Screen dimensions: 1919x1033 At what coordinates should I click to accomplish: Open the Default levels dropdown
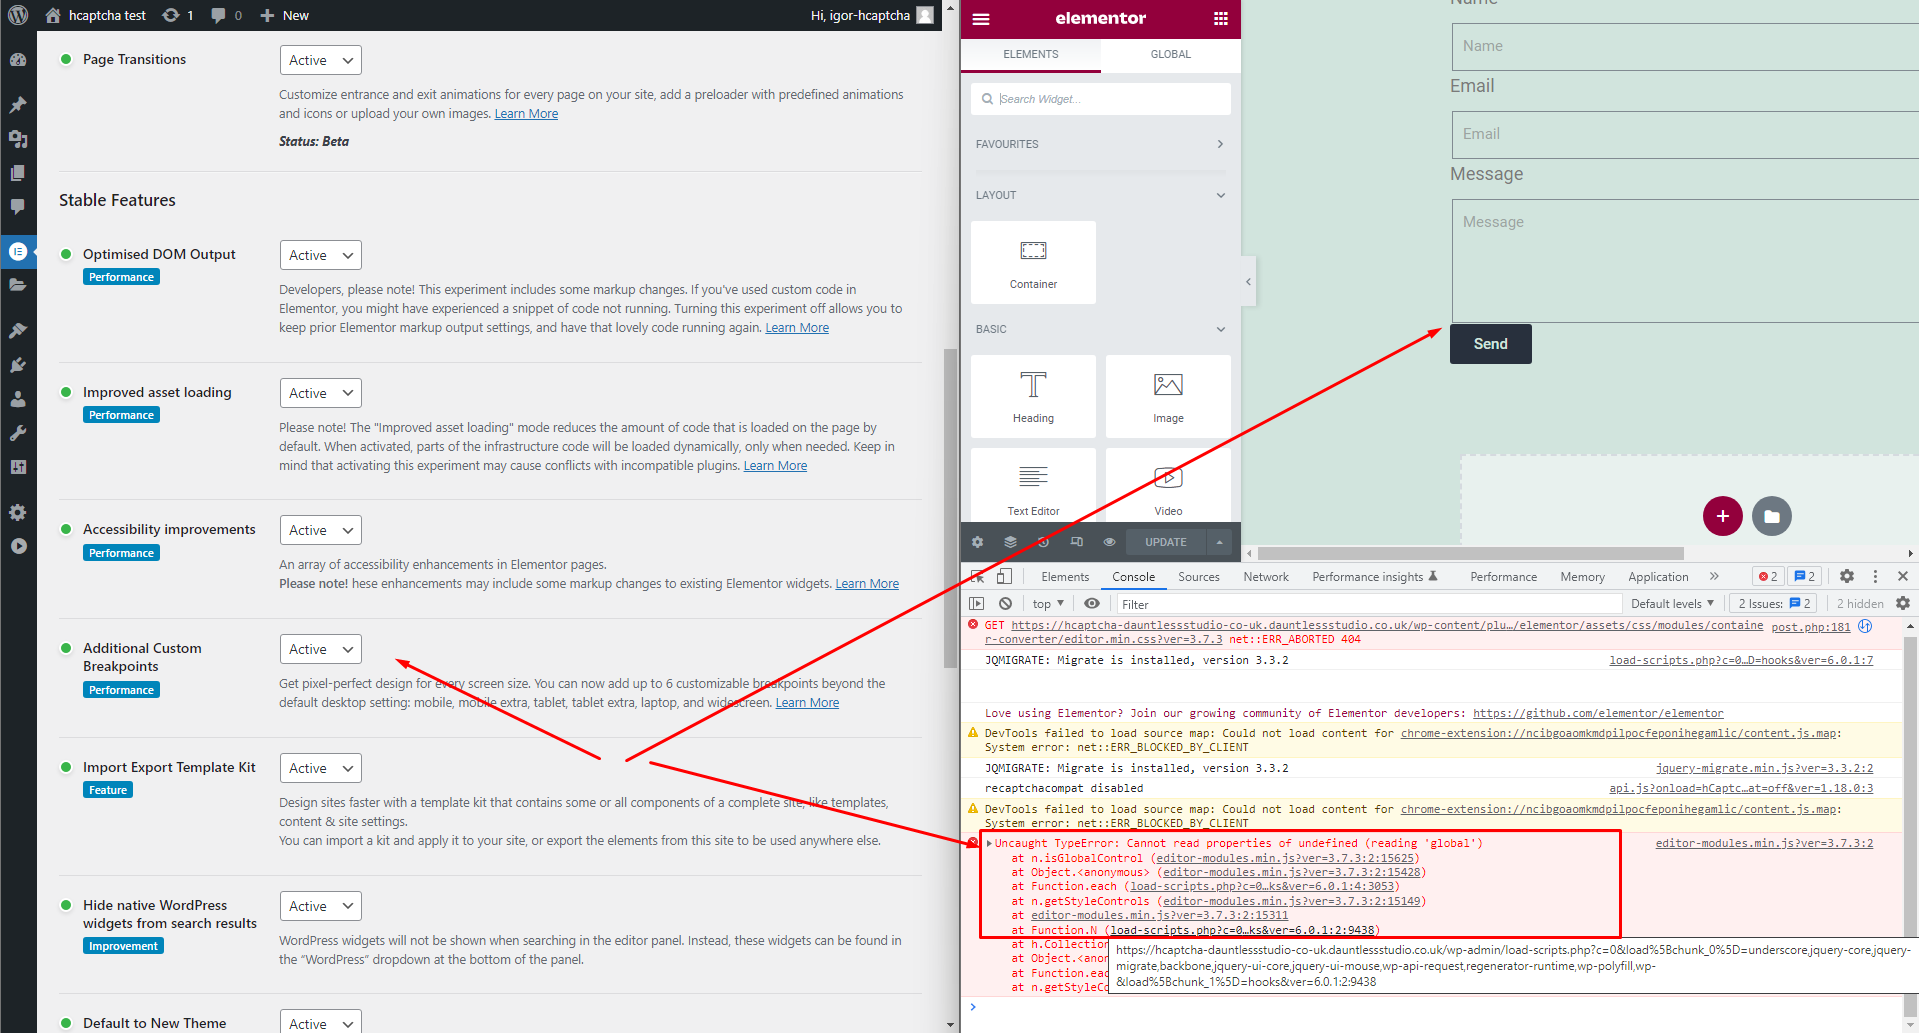click(x=1671, y=603)
